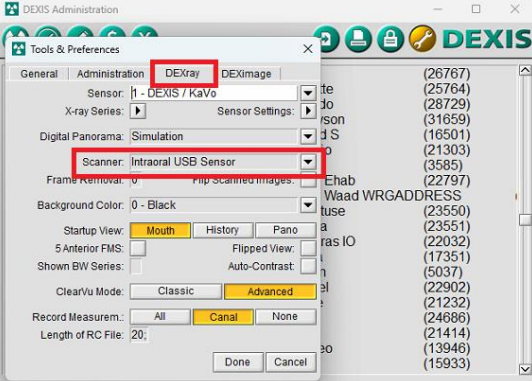
Task: Click the Done button
Action: (x=238, y=362)
